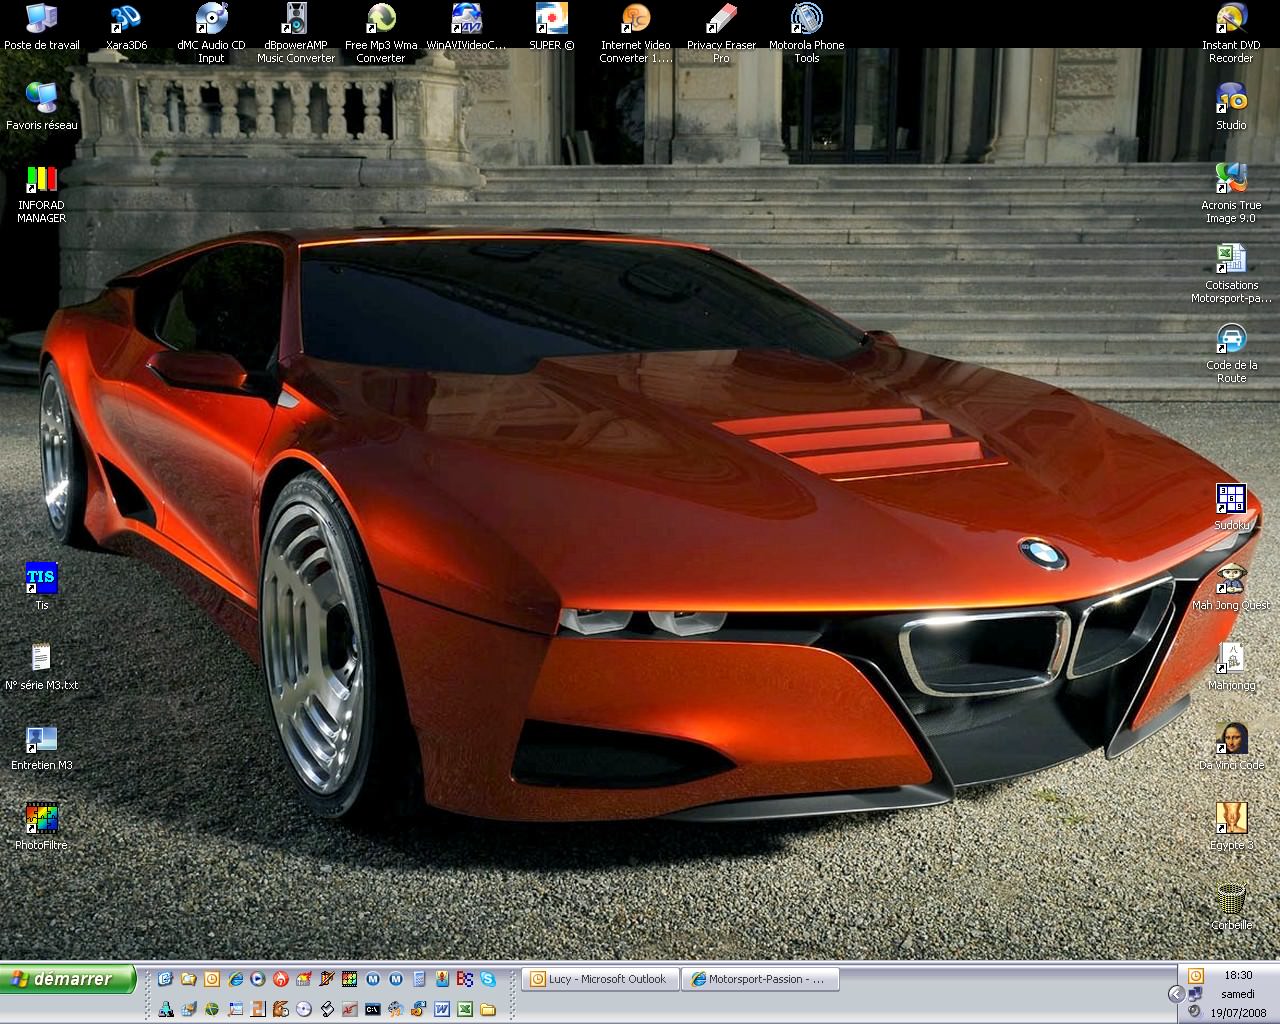
Task: Launch Da Vinci Code shortcut
Action: [x=1231, y=747]
